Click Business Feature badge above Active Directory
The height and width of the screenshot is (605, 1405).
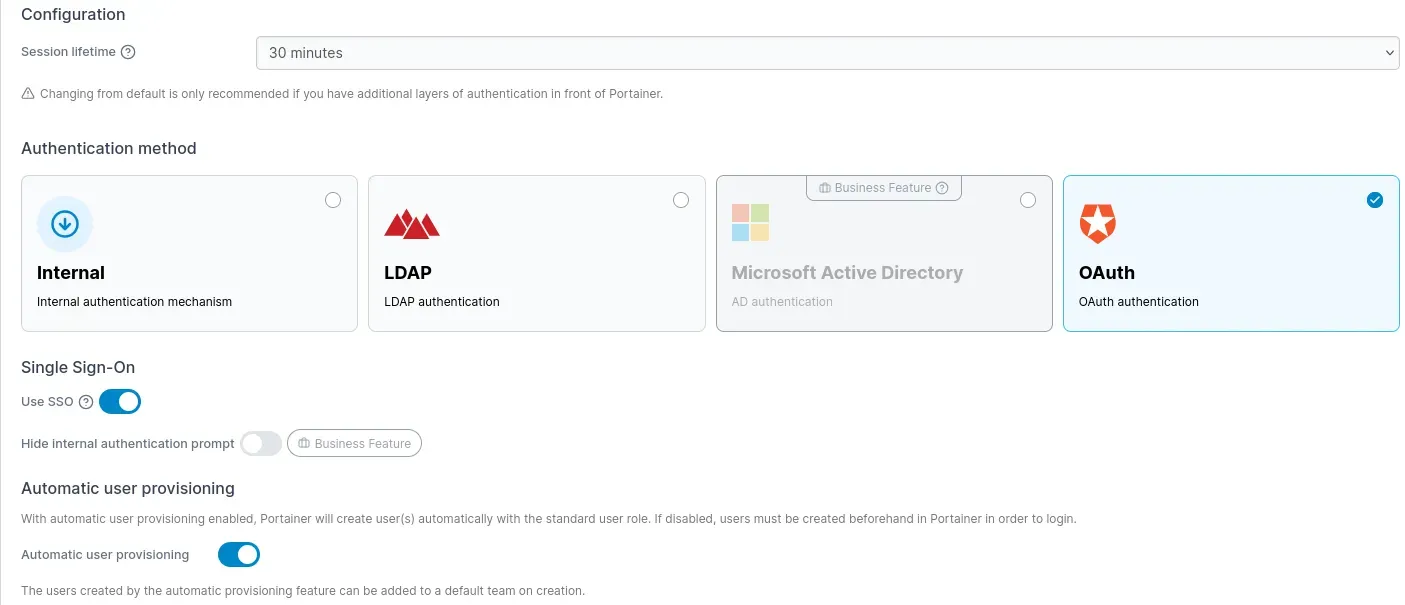(x=884, y=188)
